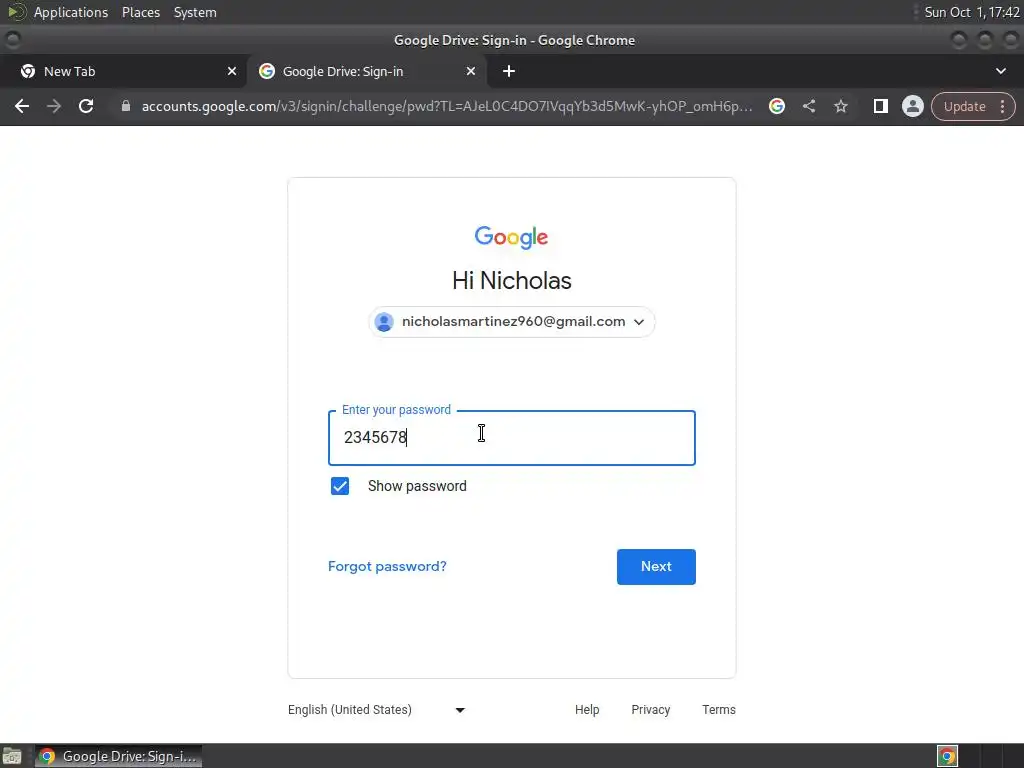Open the Chrome three-dot menu
Image resolution: width=1024 pixels, height=768 pixels.
pyautogui.click(x=1002, y=106)
